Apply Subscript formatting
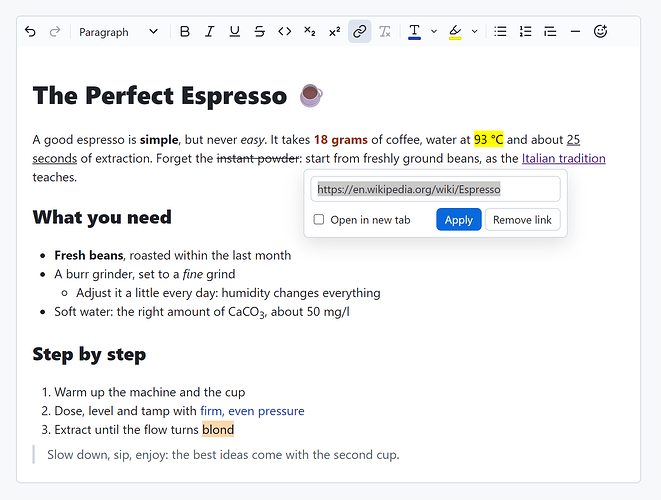661x500 pixels. pos(309,32)
